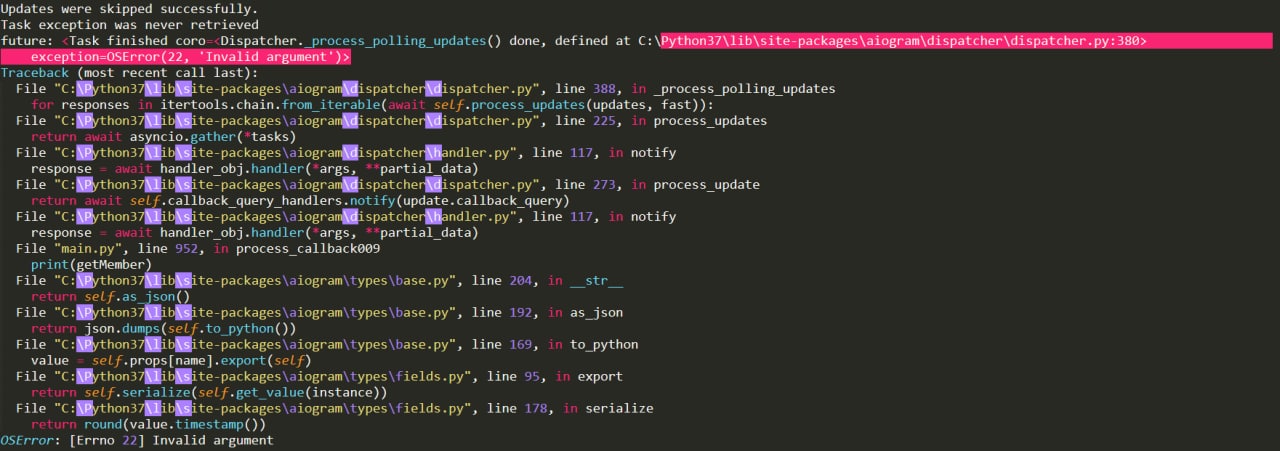Click the highlighted 'exception=OSError(22, 'Invalid argument')>' text
Viewport: 1280px width, 451px height.
190,56
